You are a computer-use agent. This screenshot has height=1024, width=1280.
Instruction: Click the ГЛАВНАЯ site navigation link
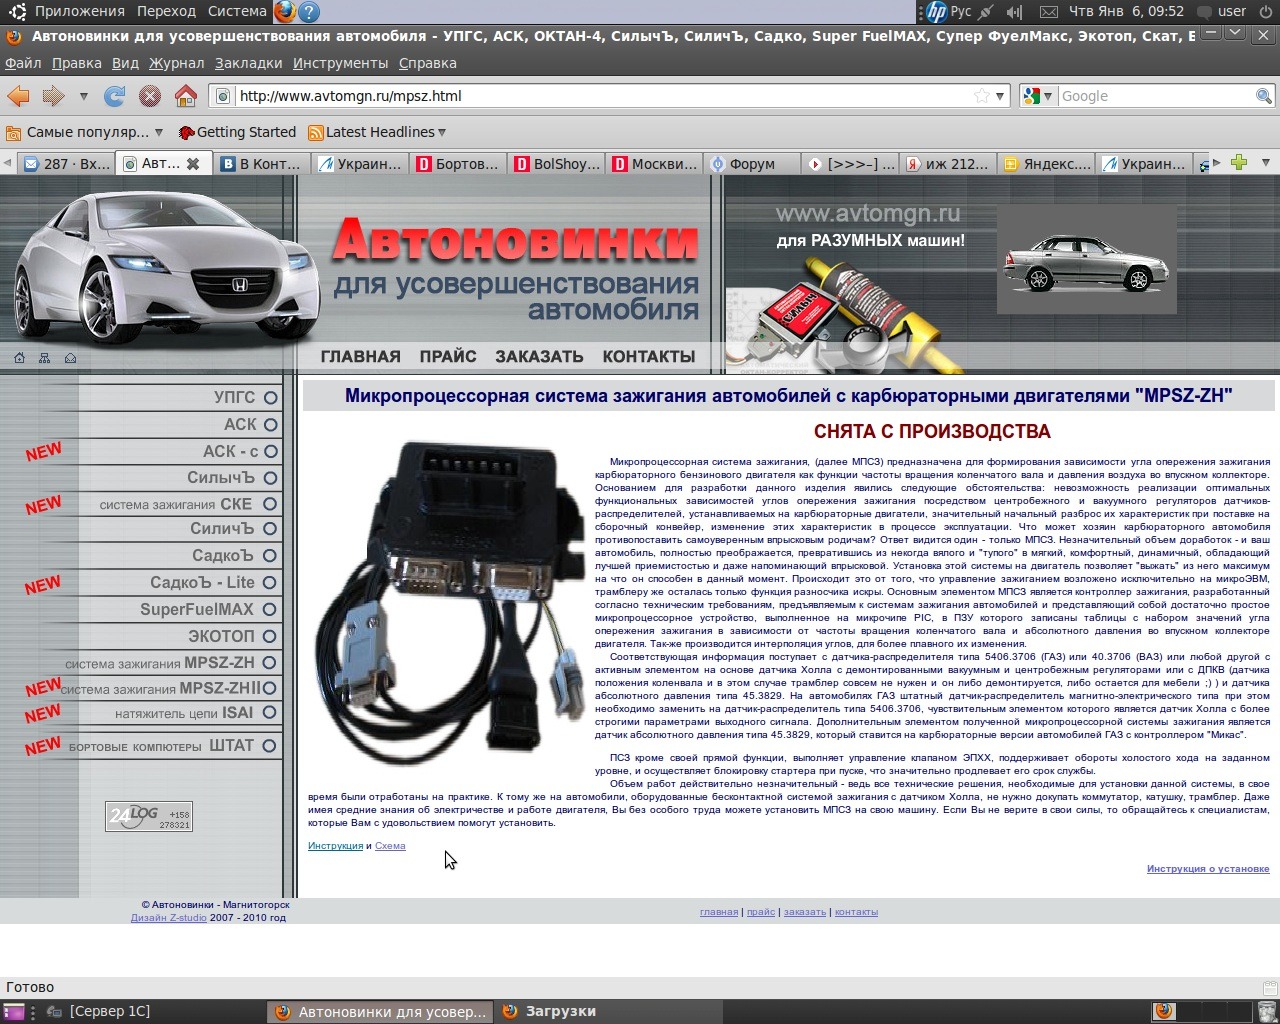click(x=360, y=357)
